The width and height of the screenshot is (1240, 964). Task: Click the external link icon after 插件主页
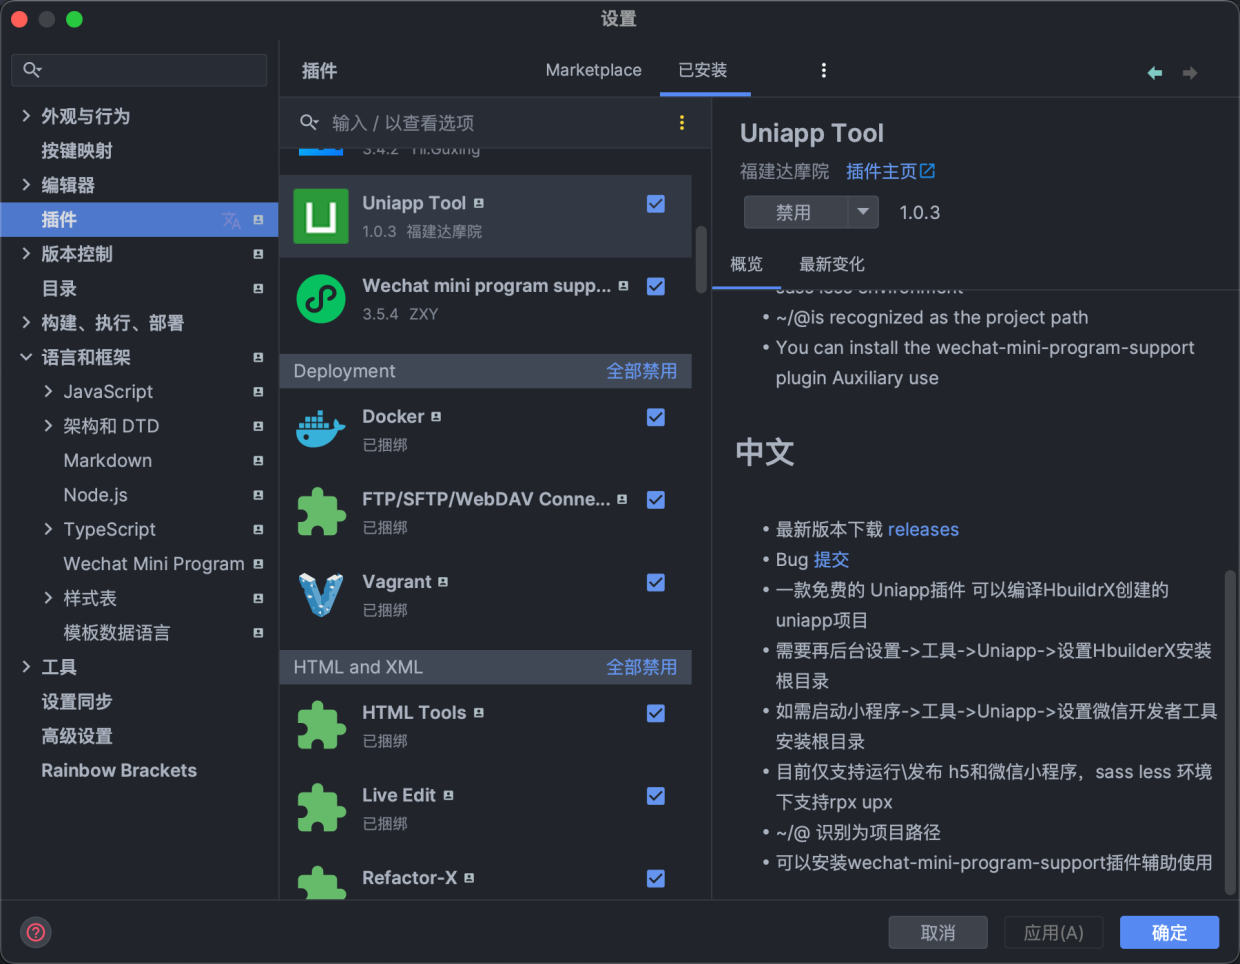(x=928, y=171)
